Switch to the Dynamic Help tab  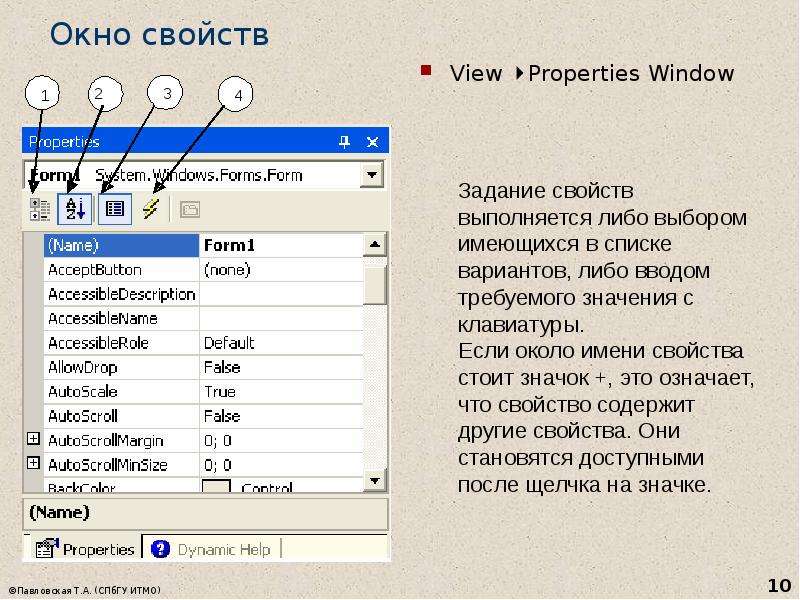click(212, 549)
